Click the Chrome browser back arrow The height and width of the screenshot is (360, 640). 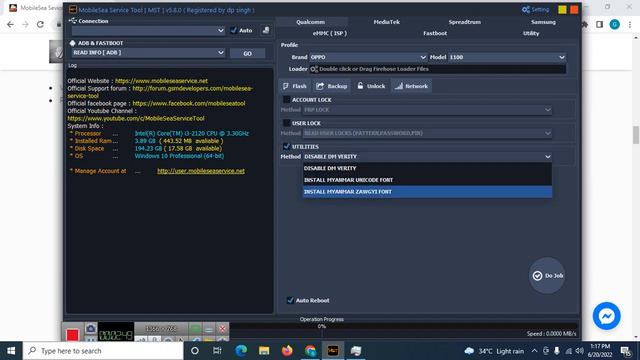(10, 24)
